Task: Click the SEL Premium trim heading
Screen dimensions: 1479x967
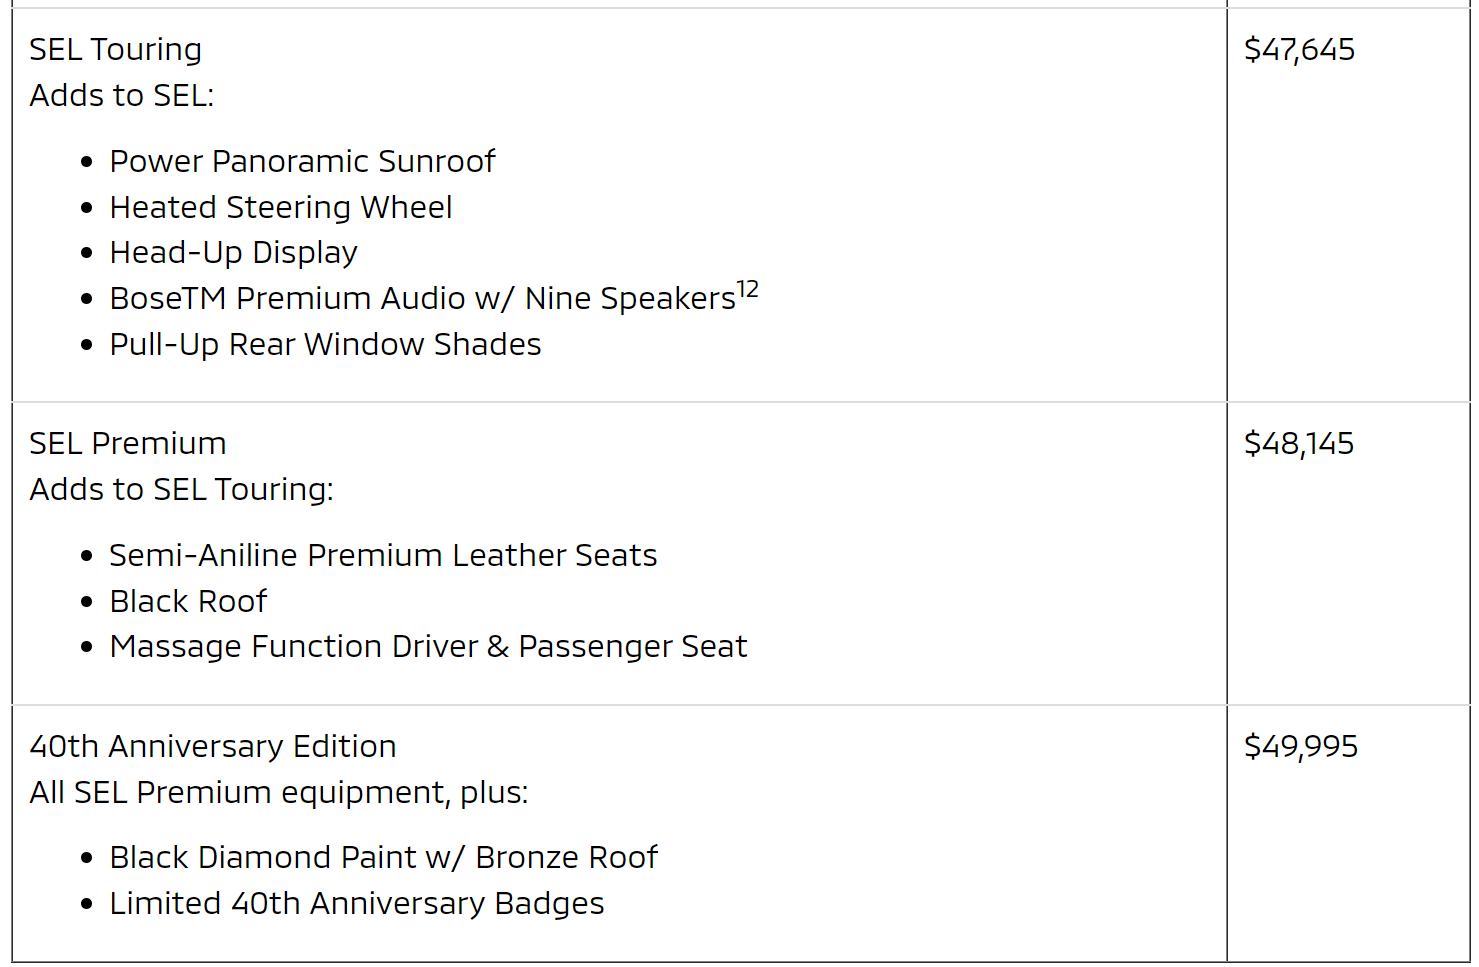Action: click(127, 443)
